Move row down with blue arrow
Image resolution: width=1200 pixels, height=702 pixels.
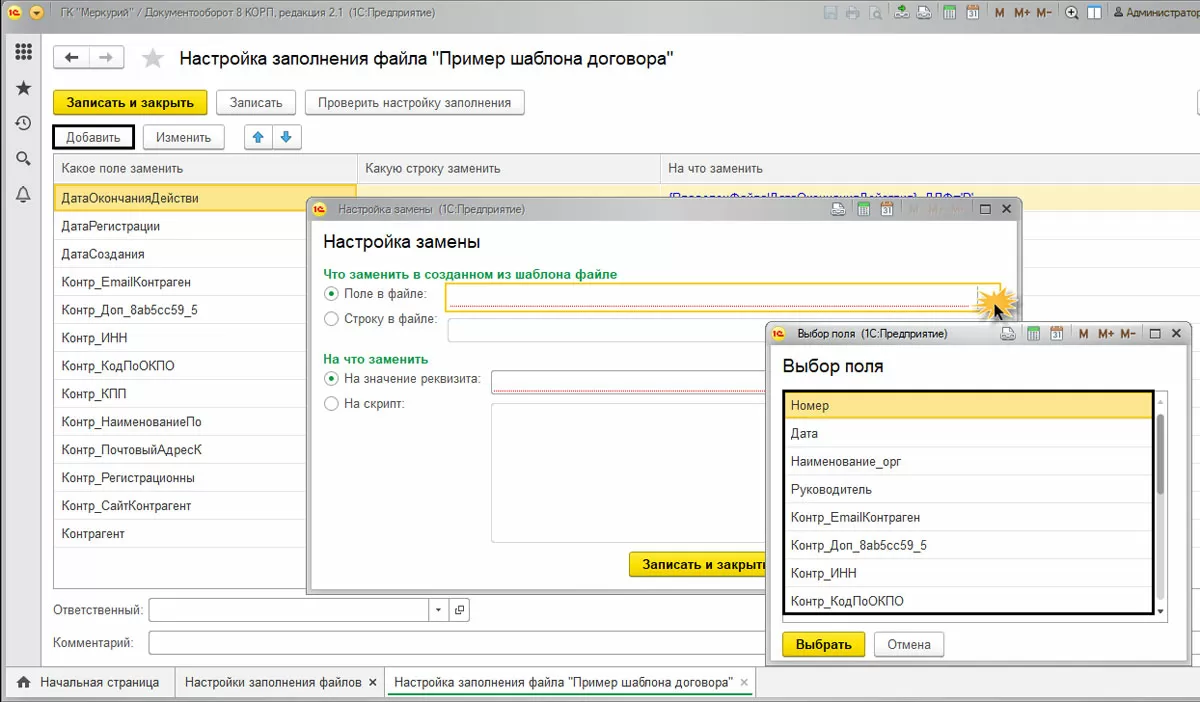pos(286,137)
